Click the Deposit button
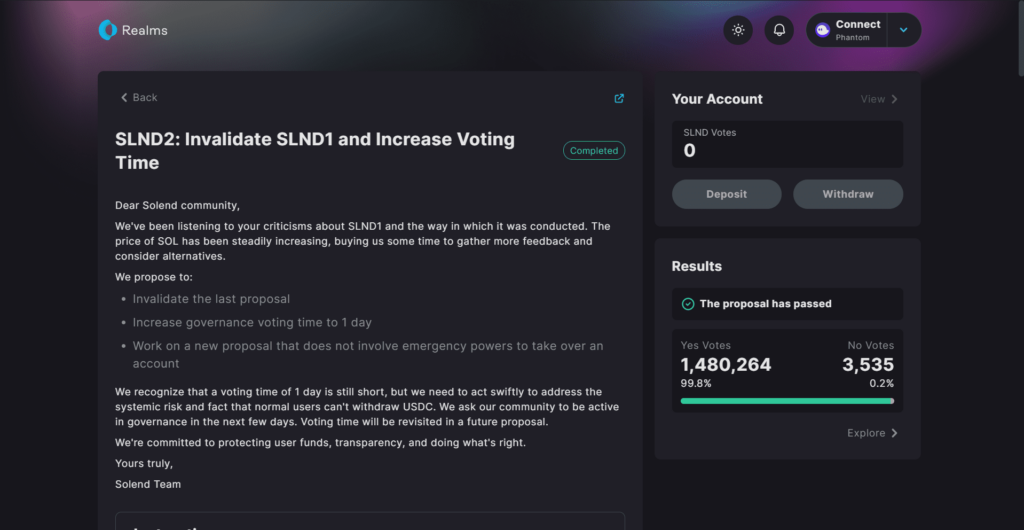This screenshot has height=530, width=1024. pyautogui.click(x=727, y=194)
